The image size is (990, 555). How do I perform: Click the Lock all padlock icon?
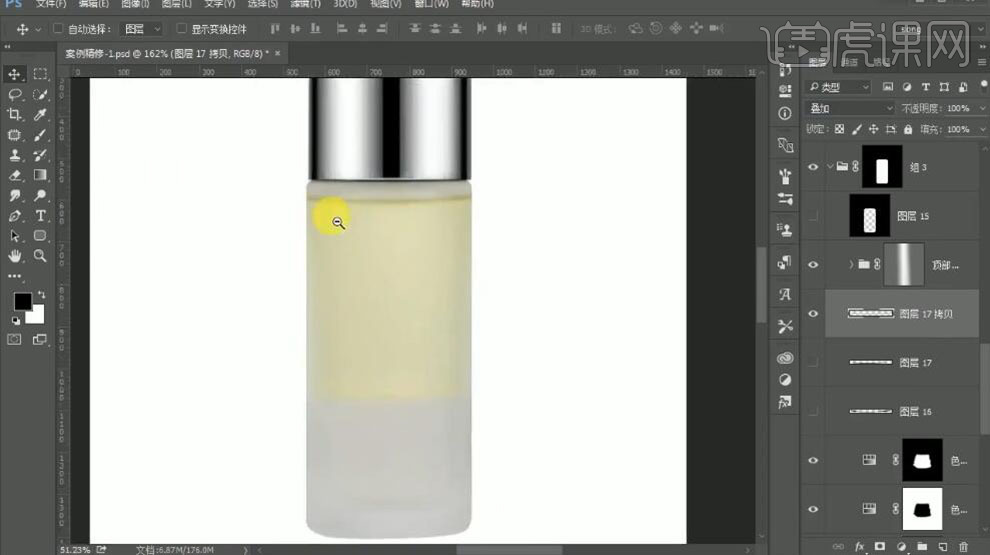click(907, 129)
